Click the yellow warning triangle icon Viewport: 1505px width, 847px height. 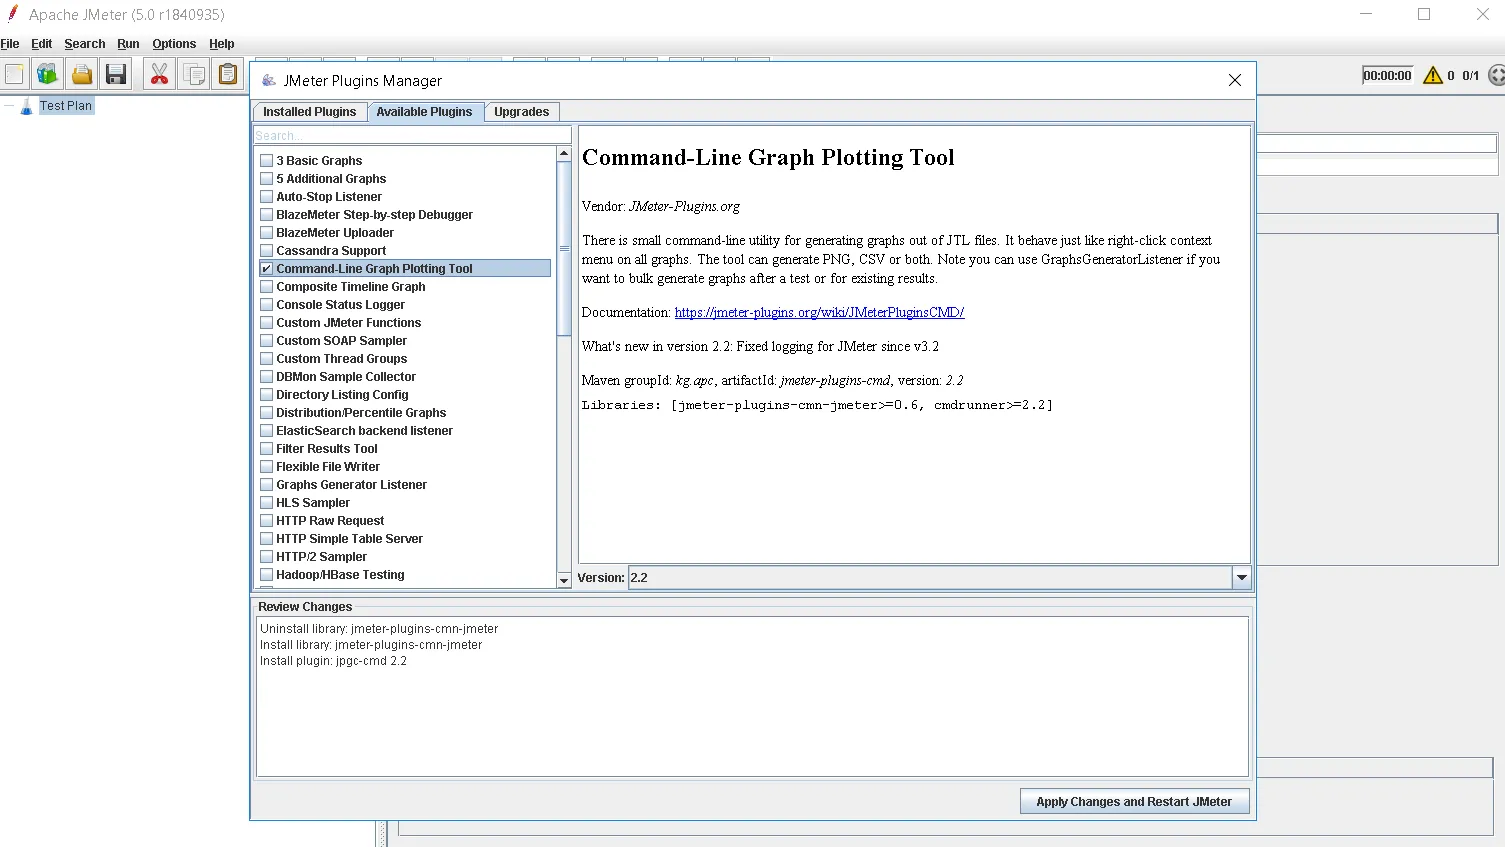[1433, 75]
